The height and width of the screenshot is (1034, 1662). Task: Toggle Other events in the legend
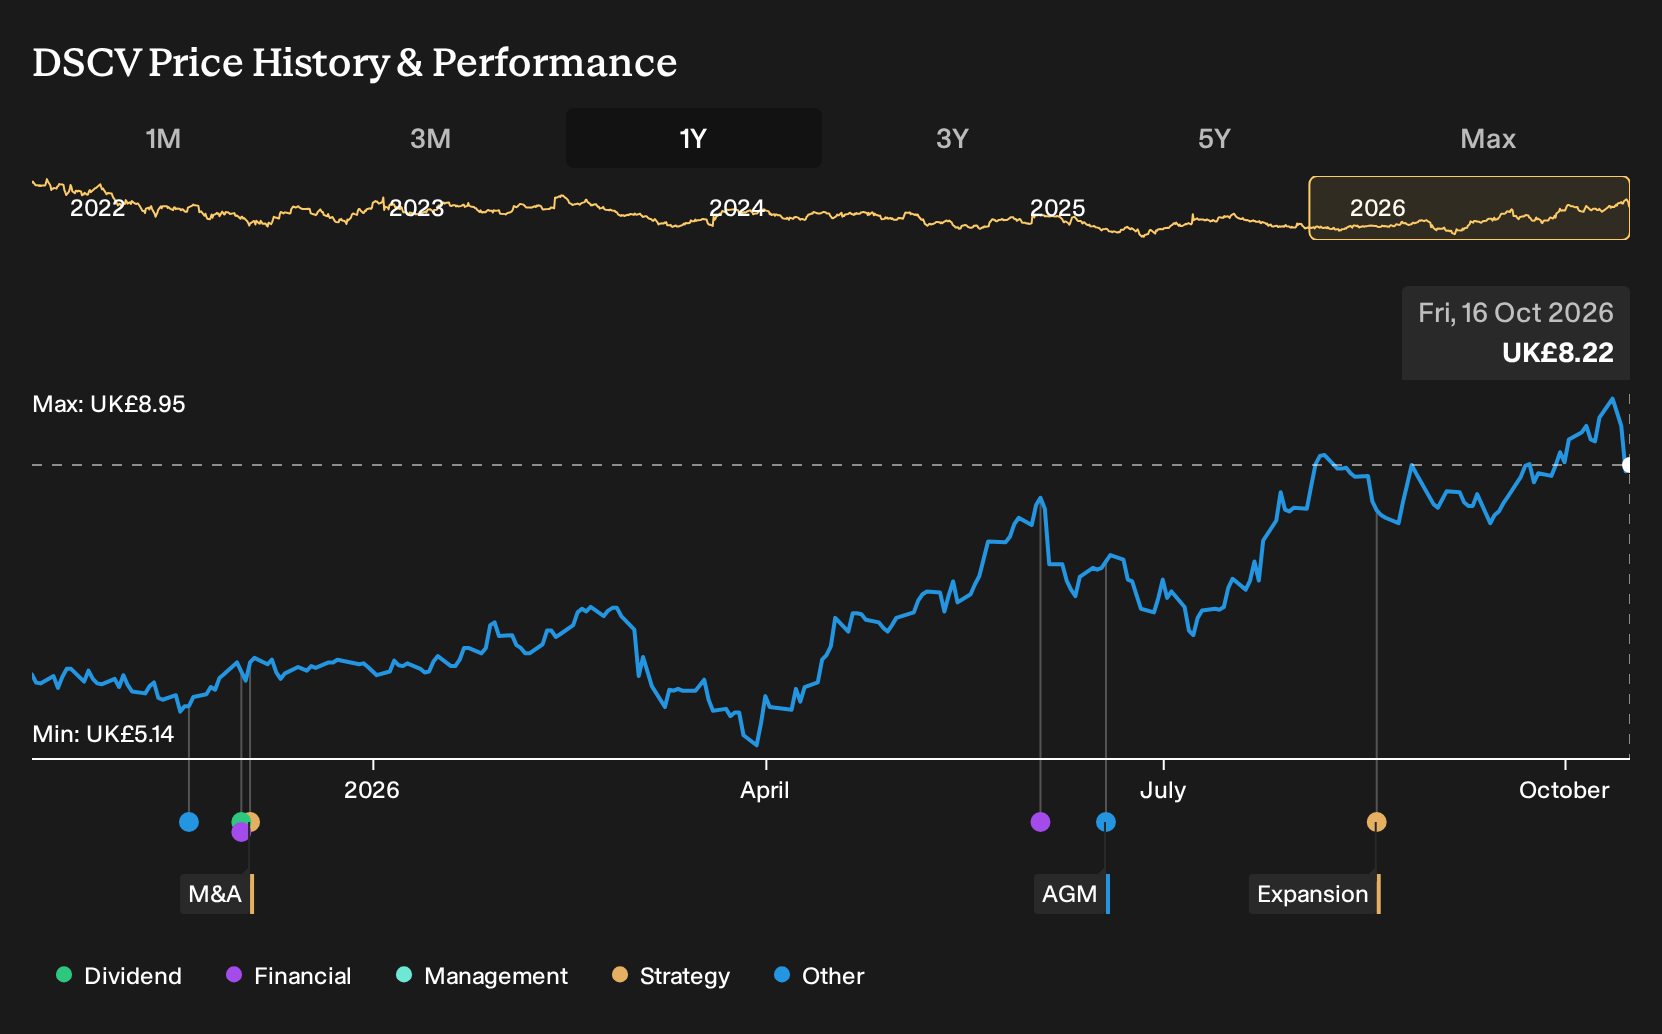[x=819, y=976]
